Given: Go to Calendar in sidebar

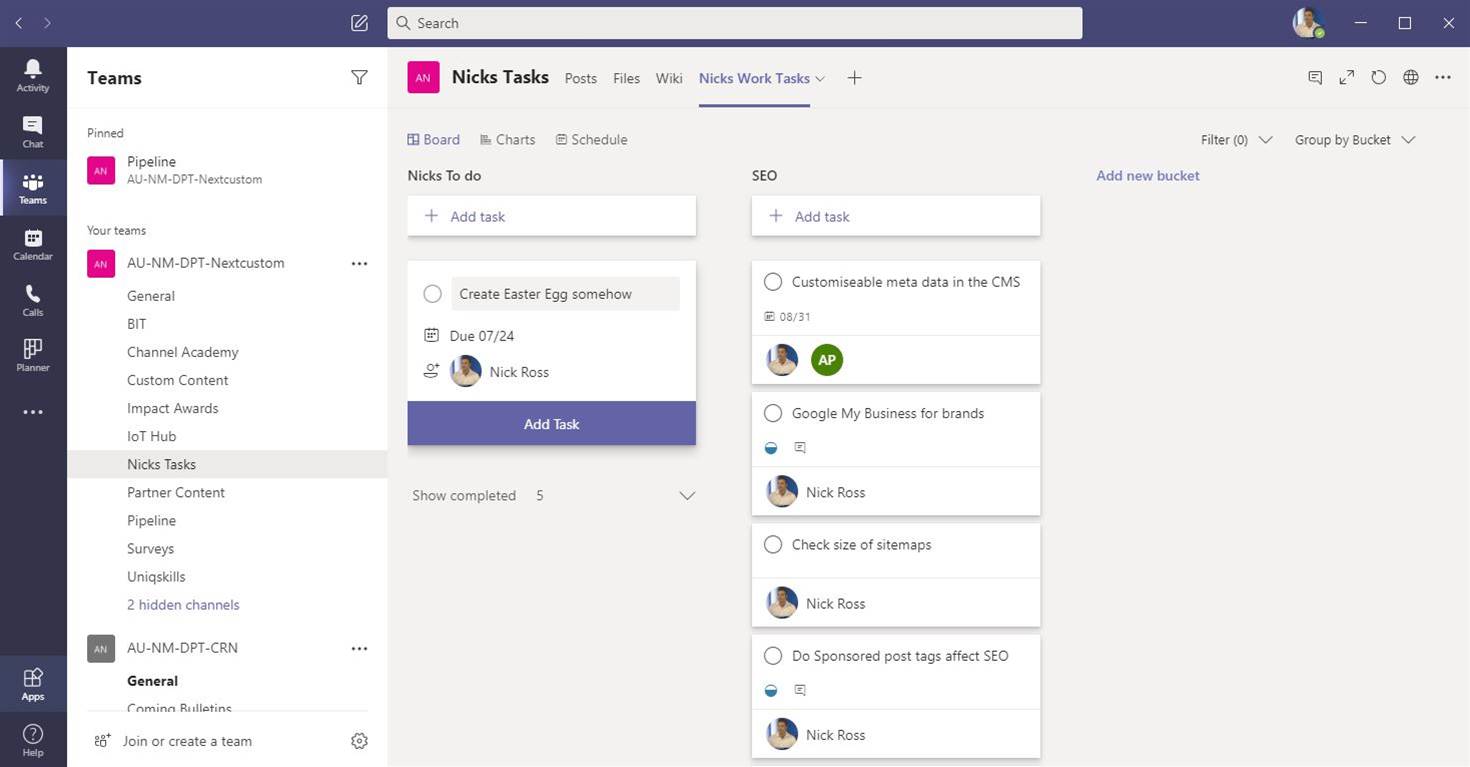Looking at the screenshot, I should (x=33, y=244).
